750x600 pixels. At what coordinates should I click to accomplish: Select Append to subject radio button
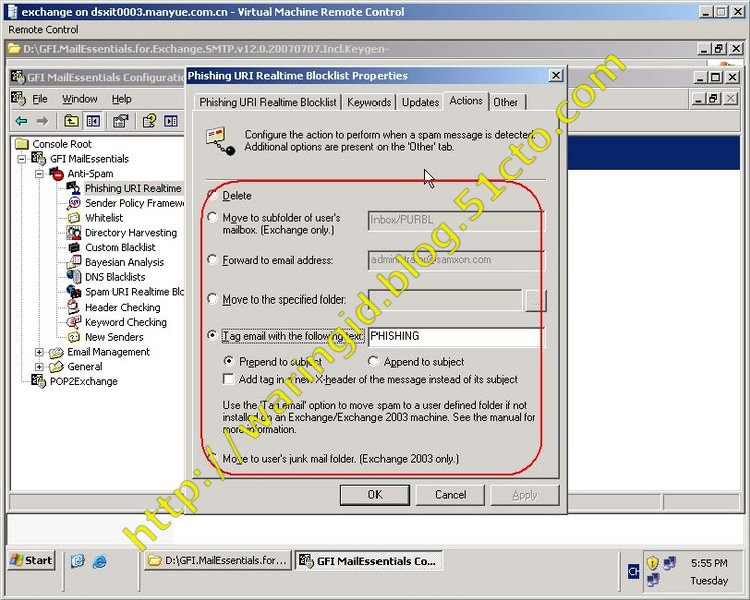(374, 362)
